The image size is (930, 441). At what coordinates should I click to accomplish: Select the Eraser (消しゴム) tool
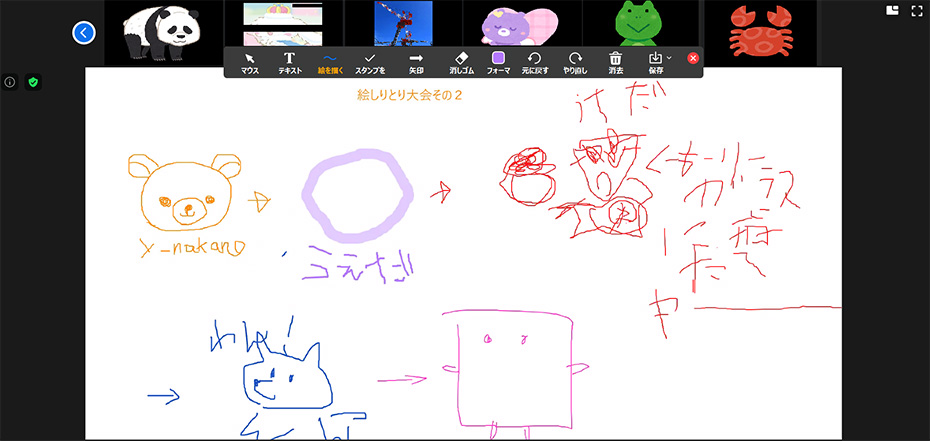coord(461,63)
